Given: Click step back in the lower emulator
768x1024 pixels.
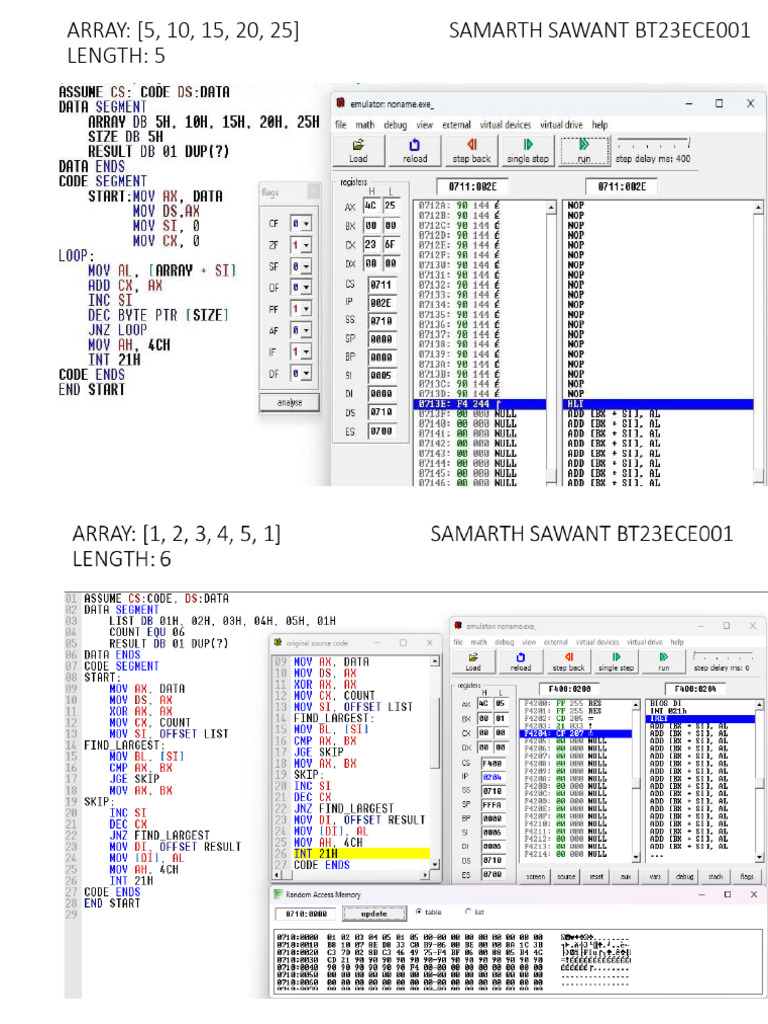Looking at the screenshot, I should point(568,662).
